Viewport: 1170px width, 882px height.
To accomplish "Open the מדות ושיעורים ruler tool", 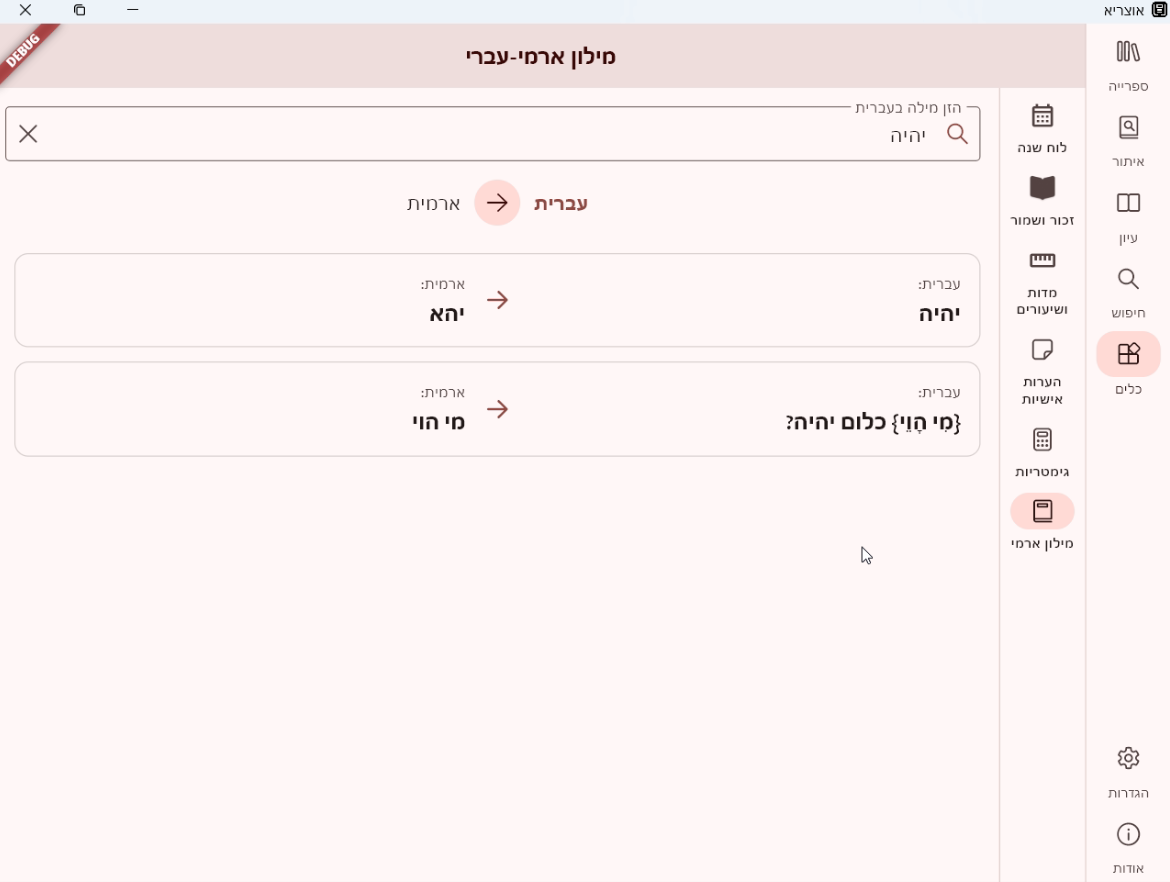I will 1042,262.
